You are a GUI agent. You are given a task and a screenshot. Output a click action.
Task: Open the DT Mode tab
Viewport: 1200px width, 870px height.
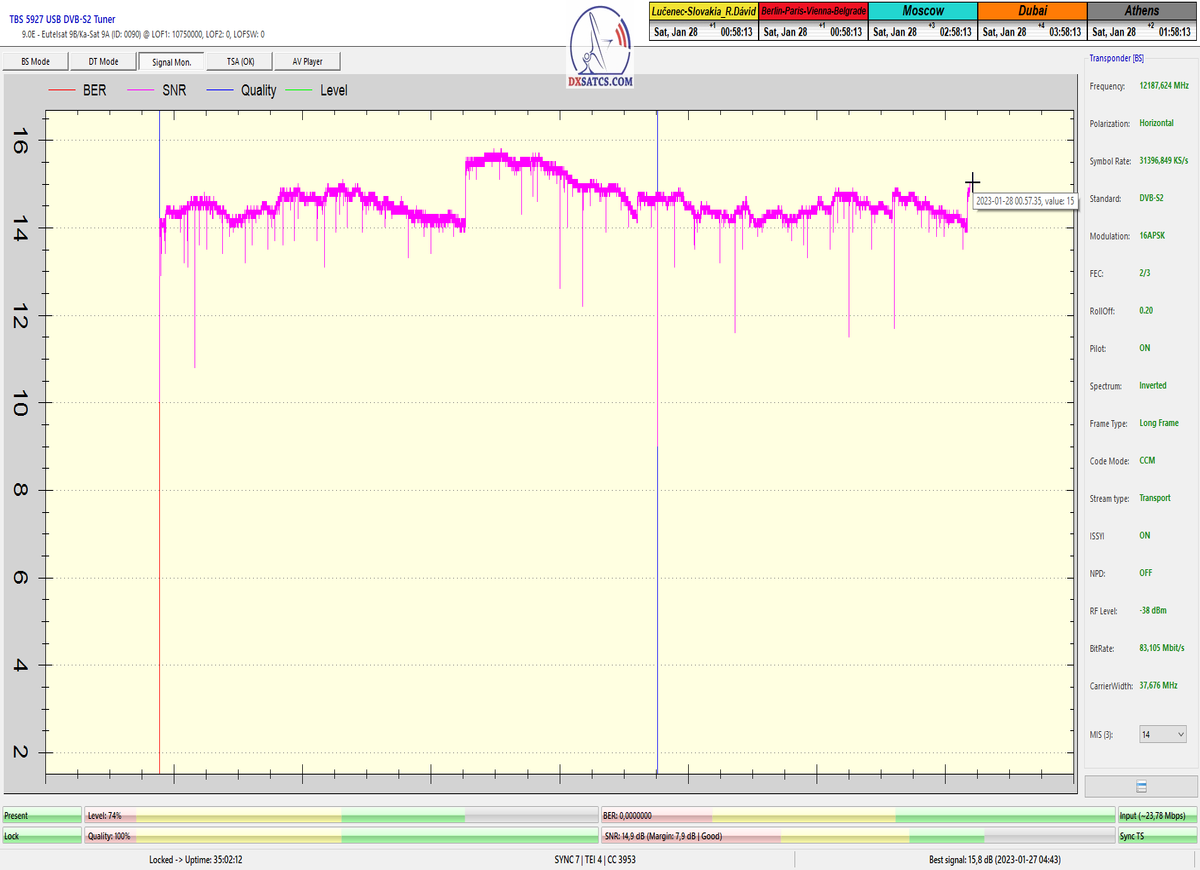point(103,61)
